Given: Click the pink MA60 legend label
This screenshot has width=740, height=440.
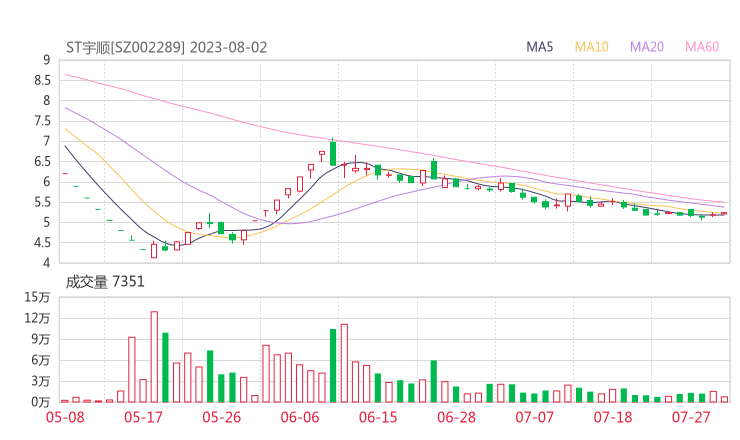Looking at the screenshot, I should coord(703,47).
